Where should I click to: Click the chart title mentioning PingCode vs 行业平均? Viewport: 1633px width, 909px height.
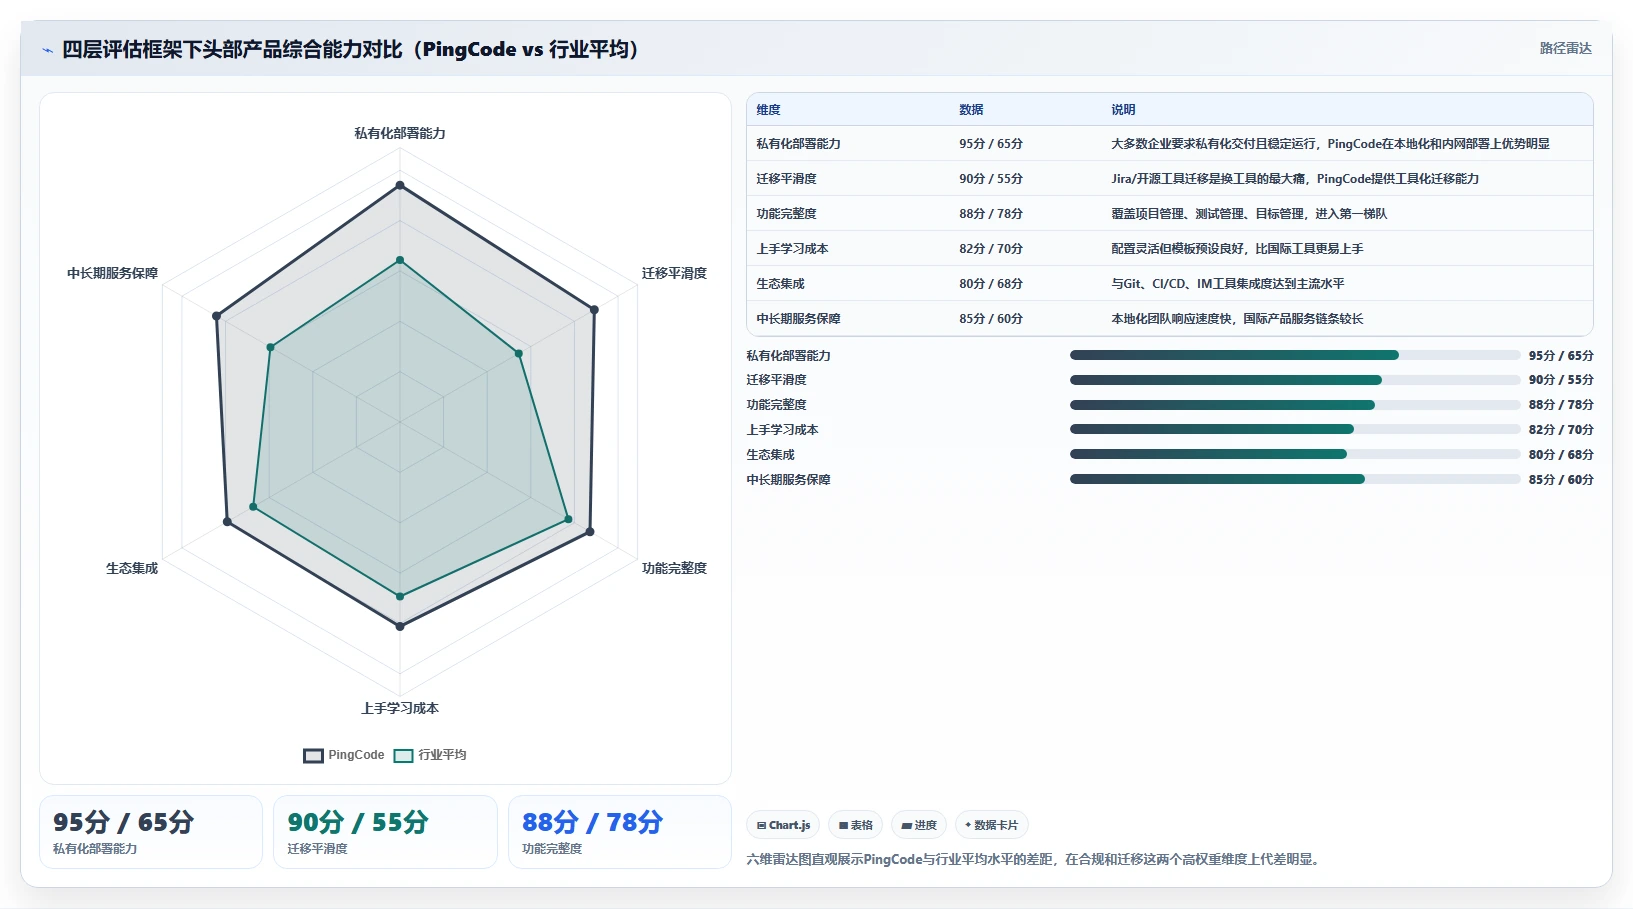click(x=350, y=49)
